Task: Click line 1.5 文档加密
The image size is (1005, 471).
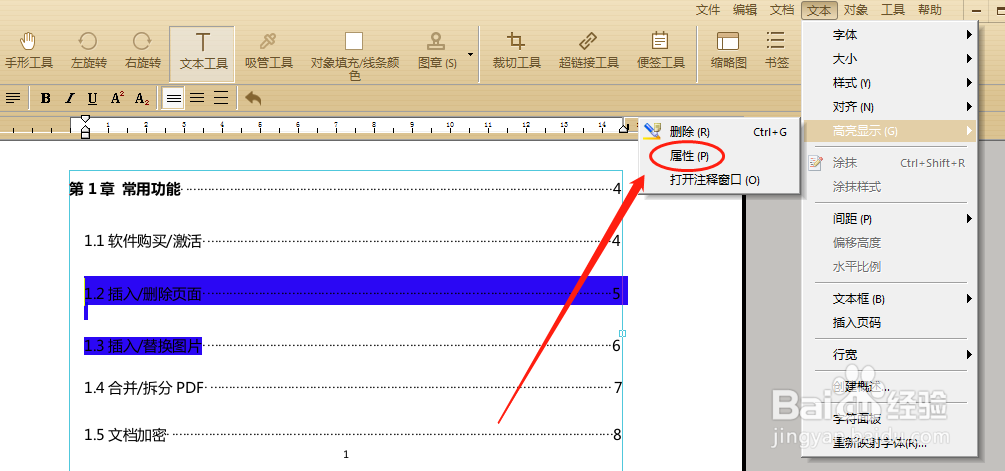Action: click(126, 435)
